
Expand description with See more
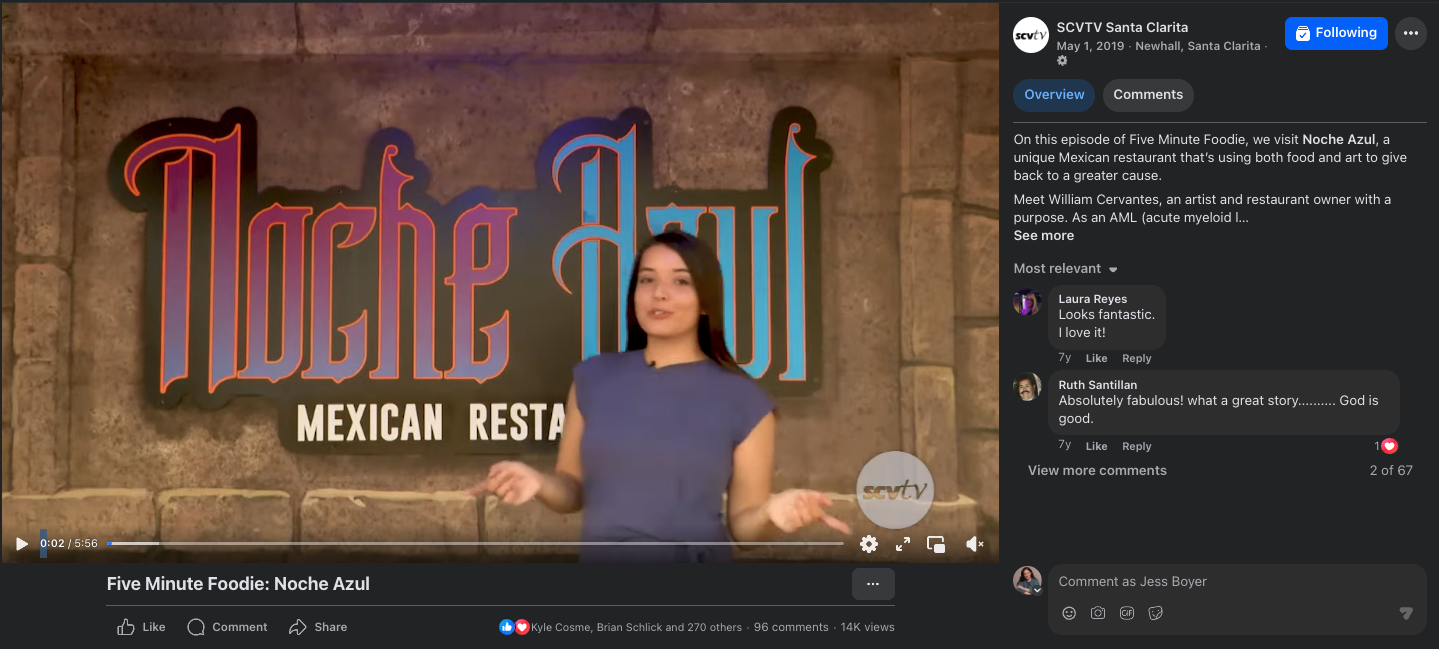click(x=1043, y=236)
